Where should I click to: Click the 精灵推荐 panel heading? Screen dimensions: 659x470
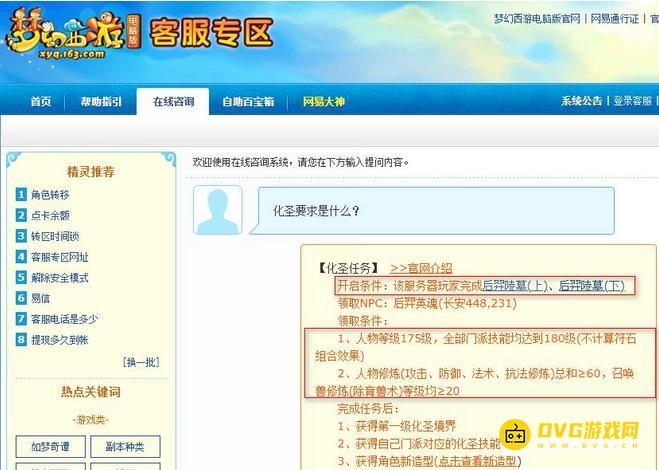[91, 172]
